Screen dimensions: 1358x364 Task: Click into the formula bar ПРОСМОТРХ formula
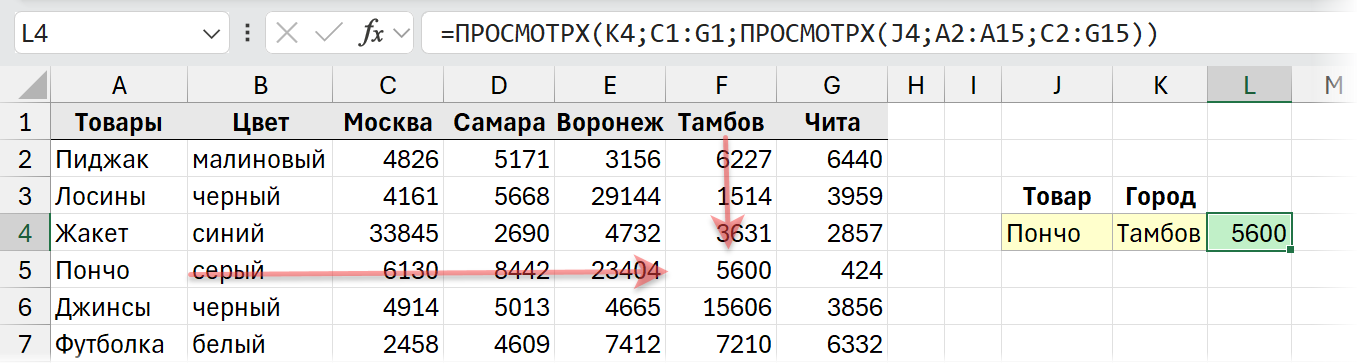click(x=800, y=34)
